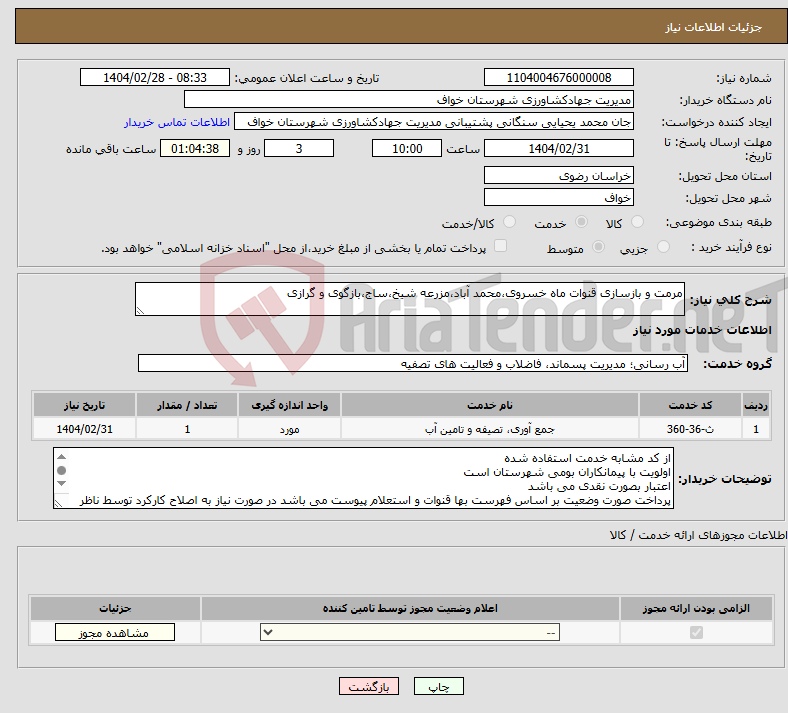Select the خدمت radio button
The image size is (788, 713).
pos(581,222)
